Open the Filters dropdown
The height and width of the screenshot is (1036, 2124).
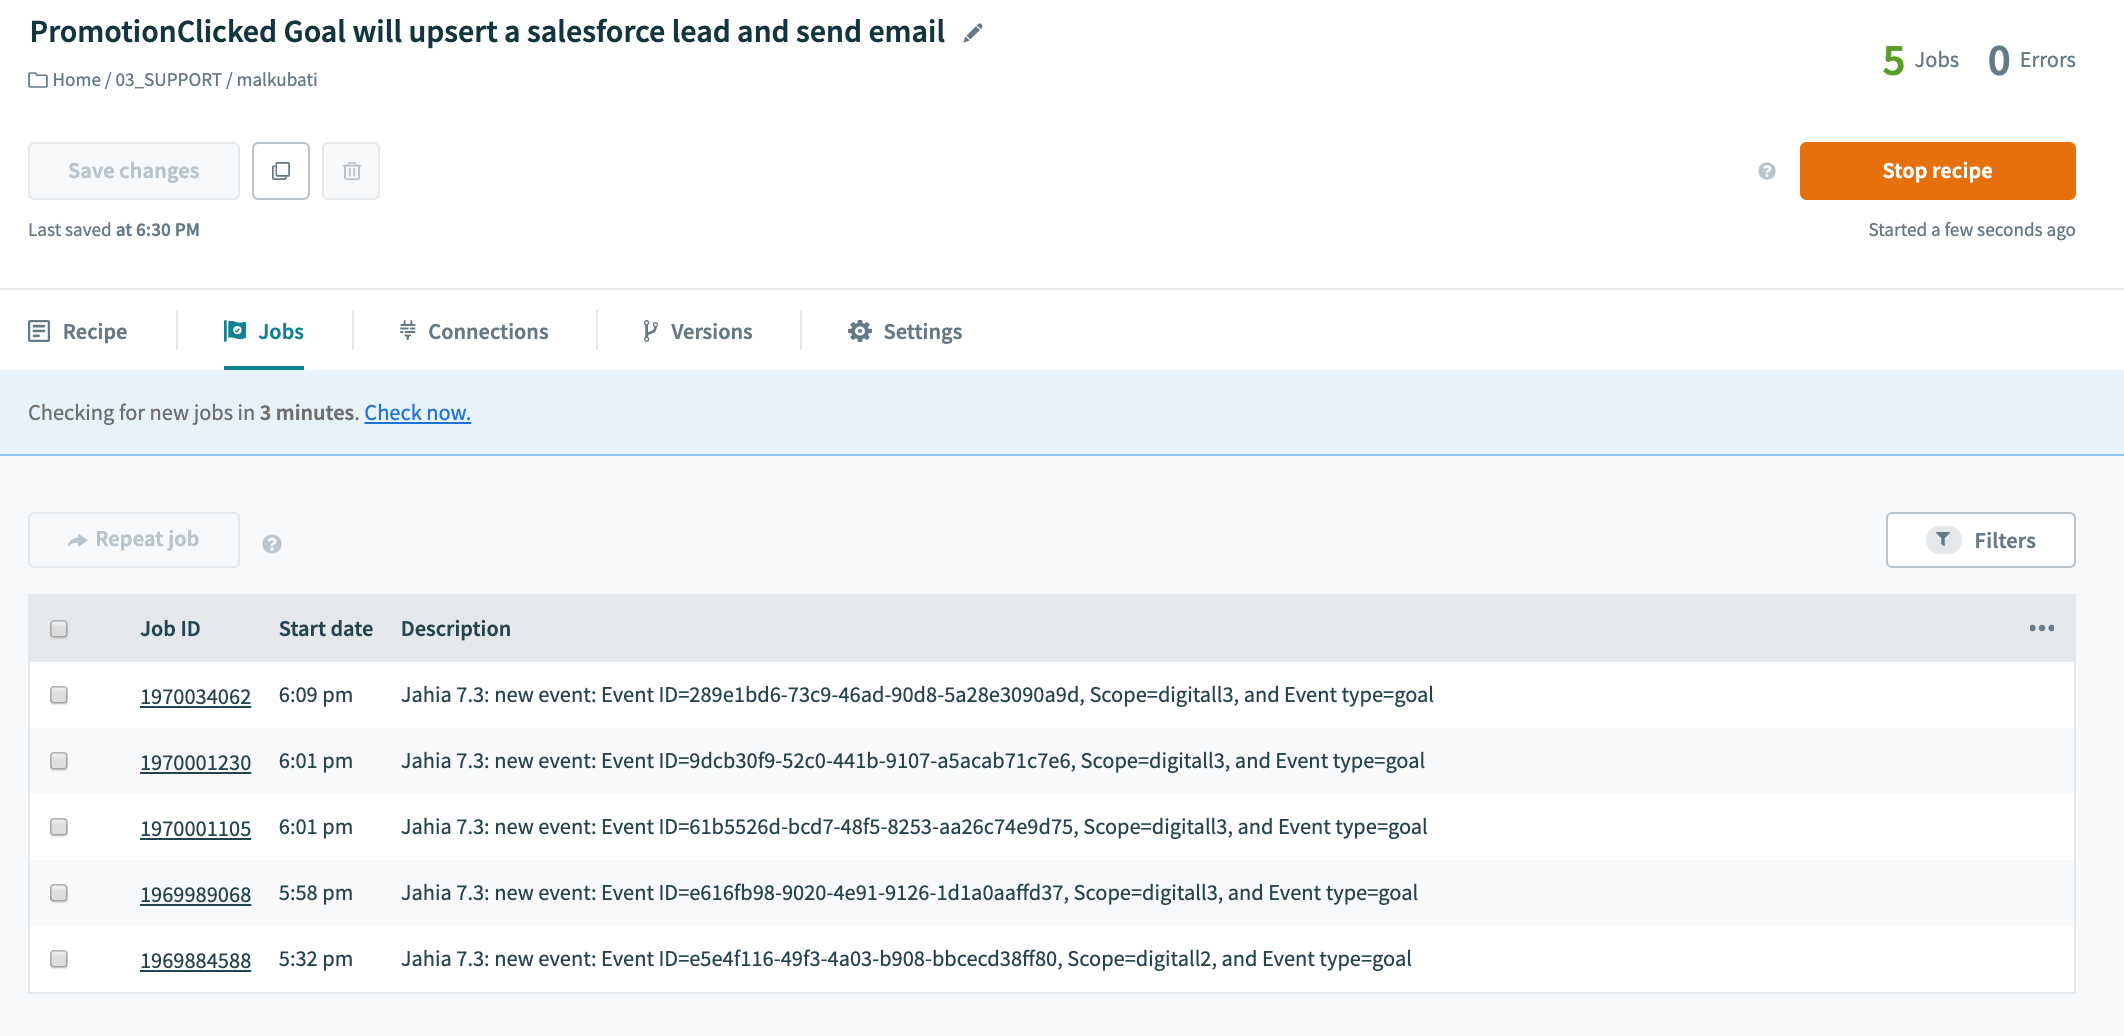pyautogui.click(x=1980, y=540)
